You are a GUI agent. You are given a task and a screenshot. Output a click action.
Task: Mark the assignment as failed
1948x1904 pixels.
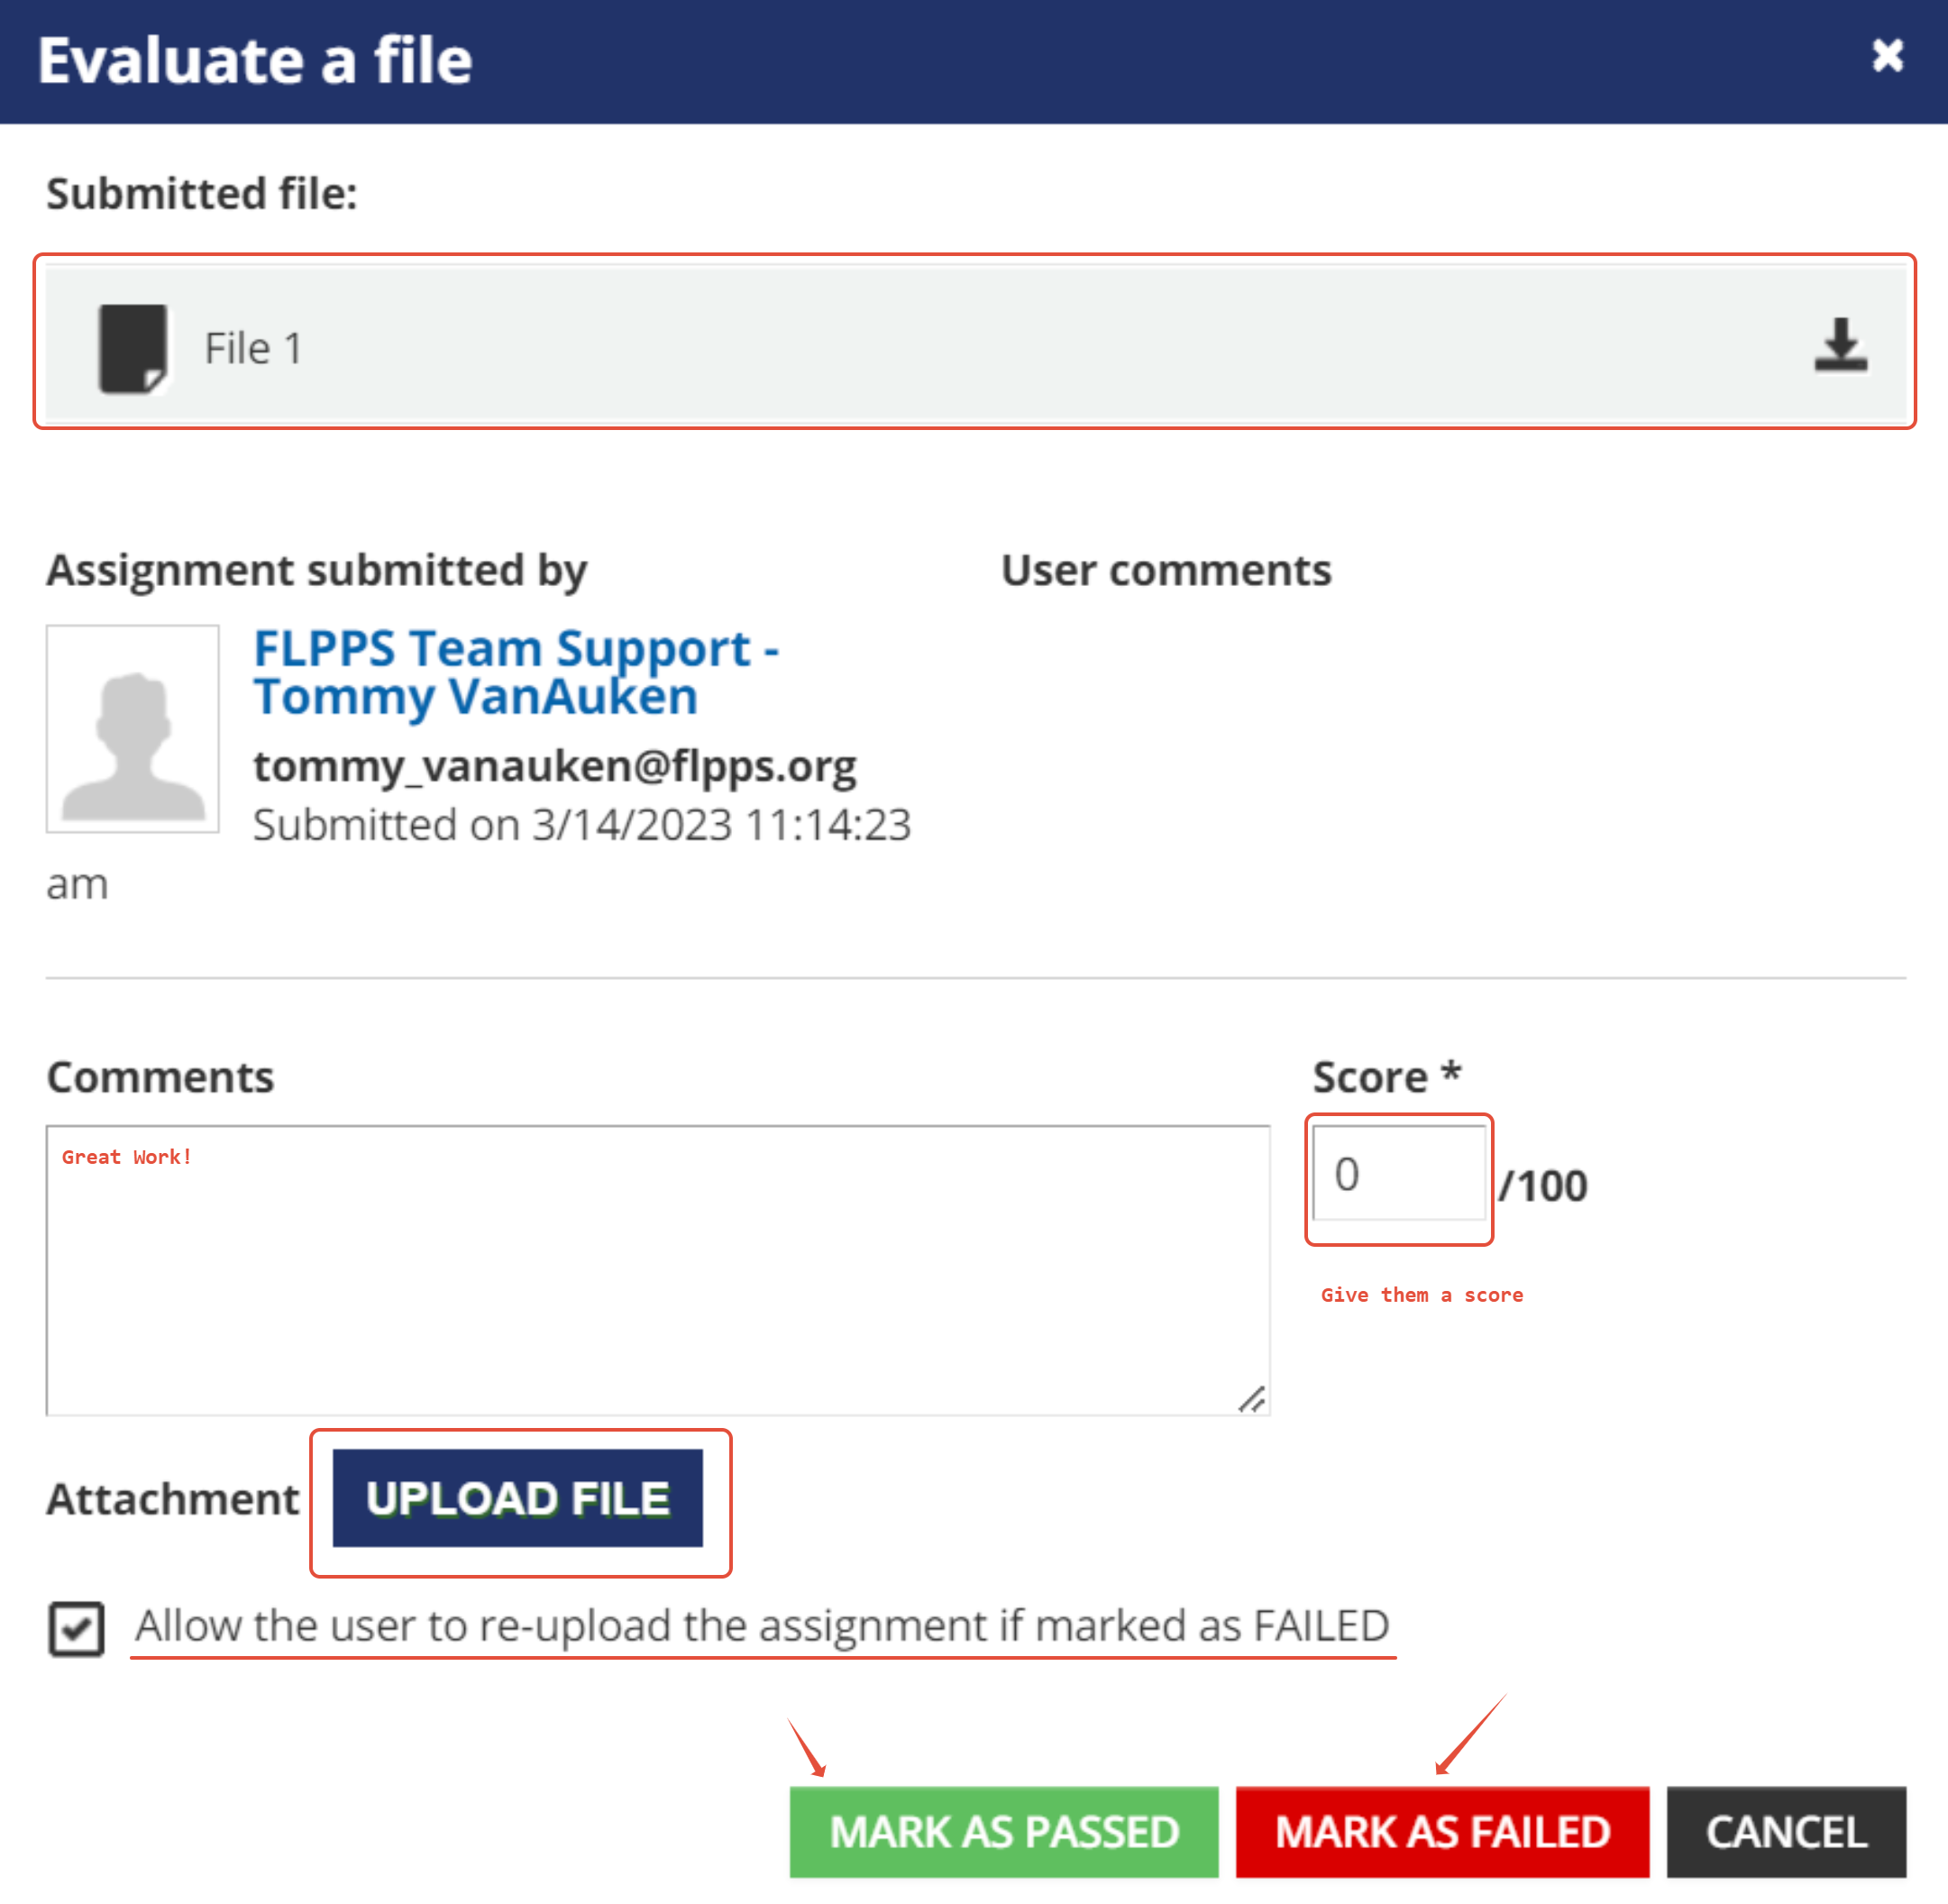[x=1441, y=1832]
